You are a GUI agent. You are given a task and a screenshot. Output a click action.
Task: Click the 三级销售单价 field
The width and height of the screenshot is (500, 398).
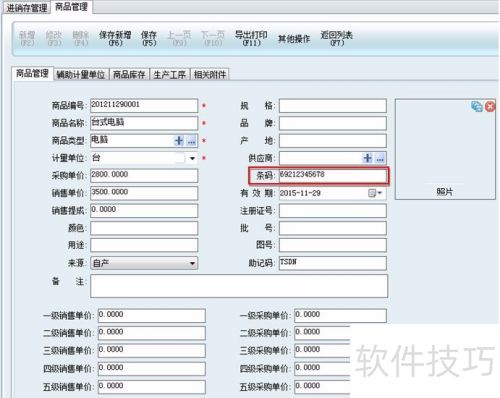(x=152, y=351)
